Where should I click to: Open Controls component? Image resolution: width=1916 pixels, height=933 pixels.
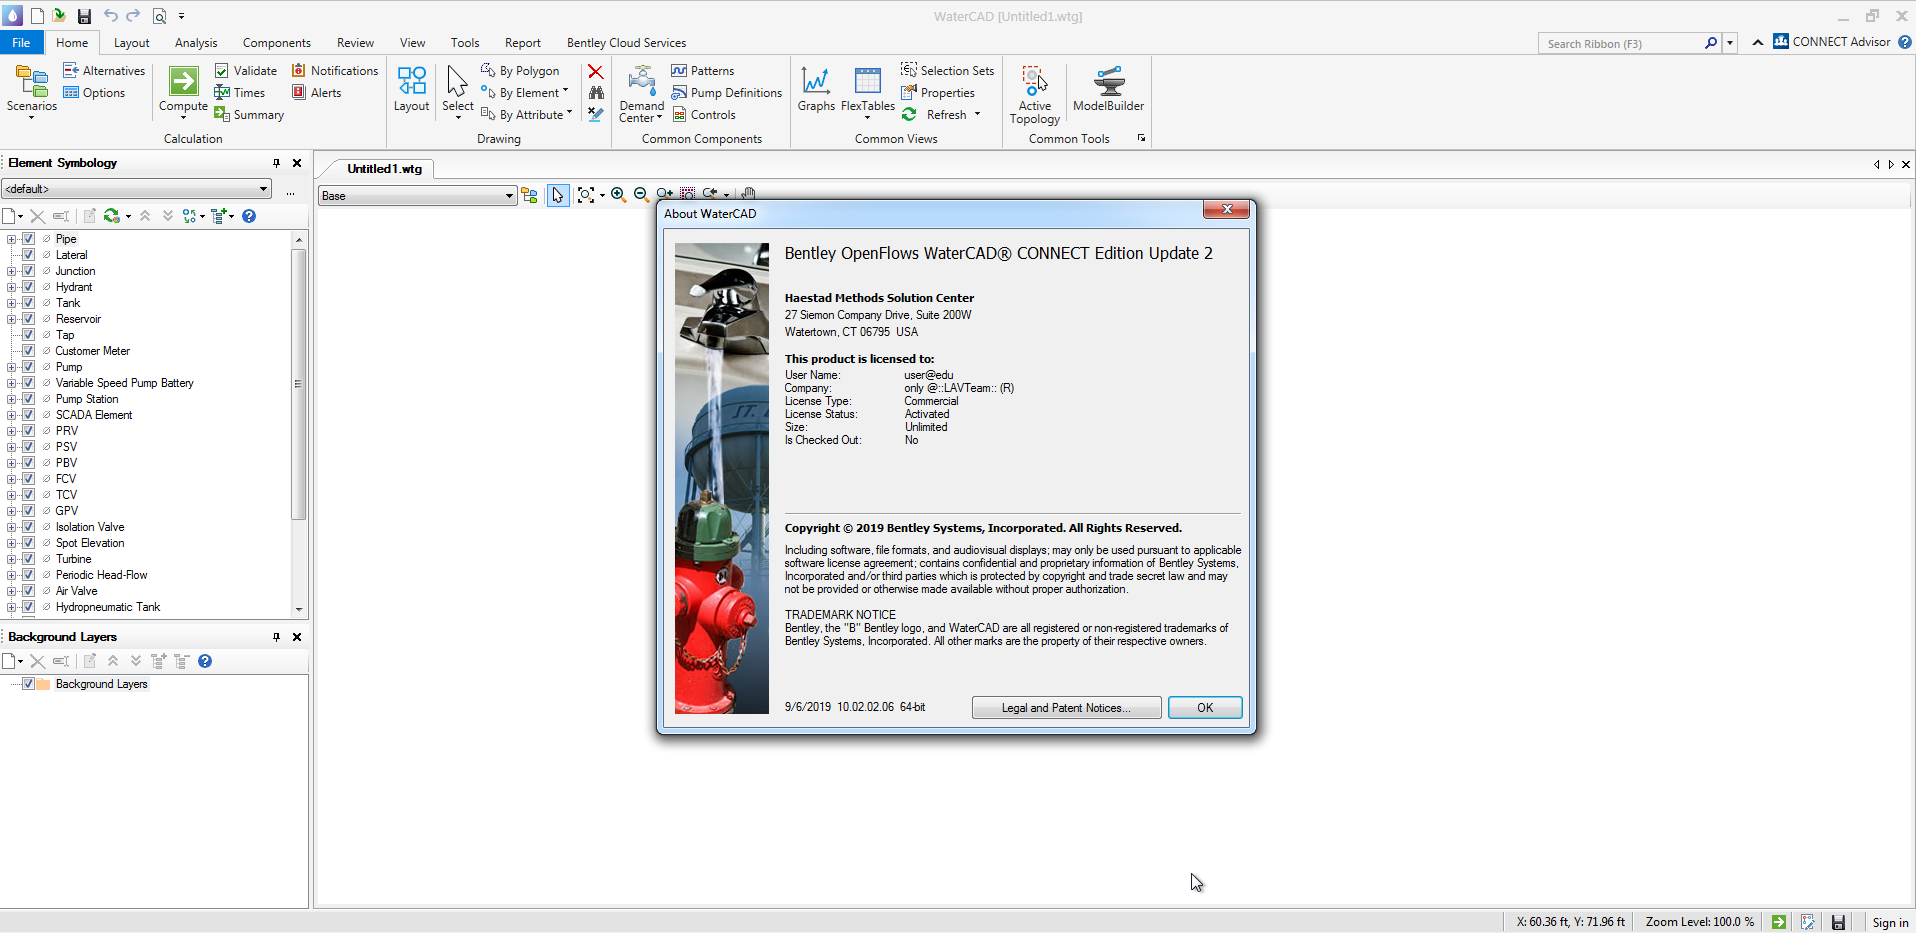tap(704, 115)
